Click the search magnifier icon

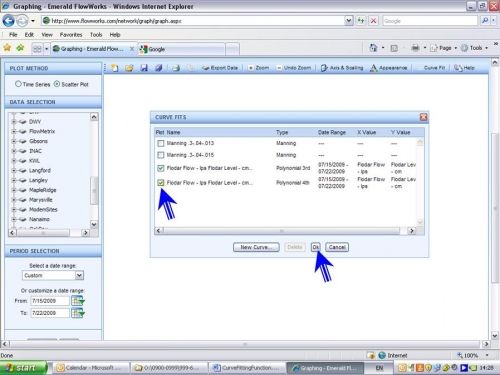pos(485,21)
